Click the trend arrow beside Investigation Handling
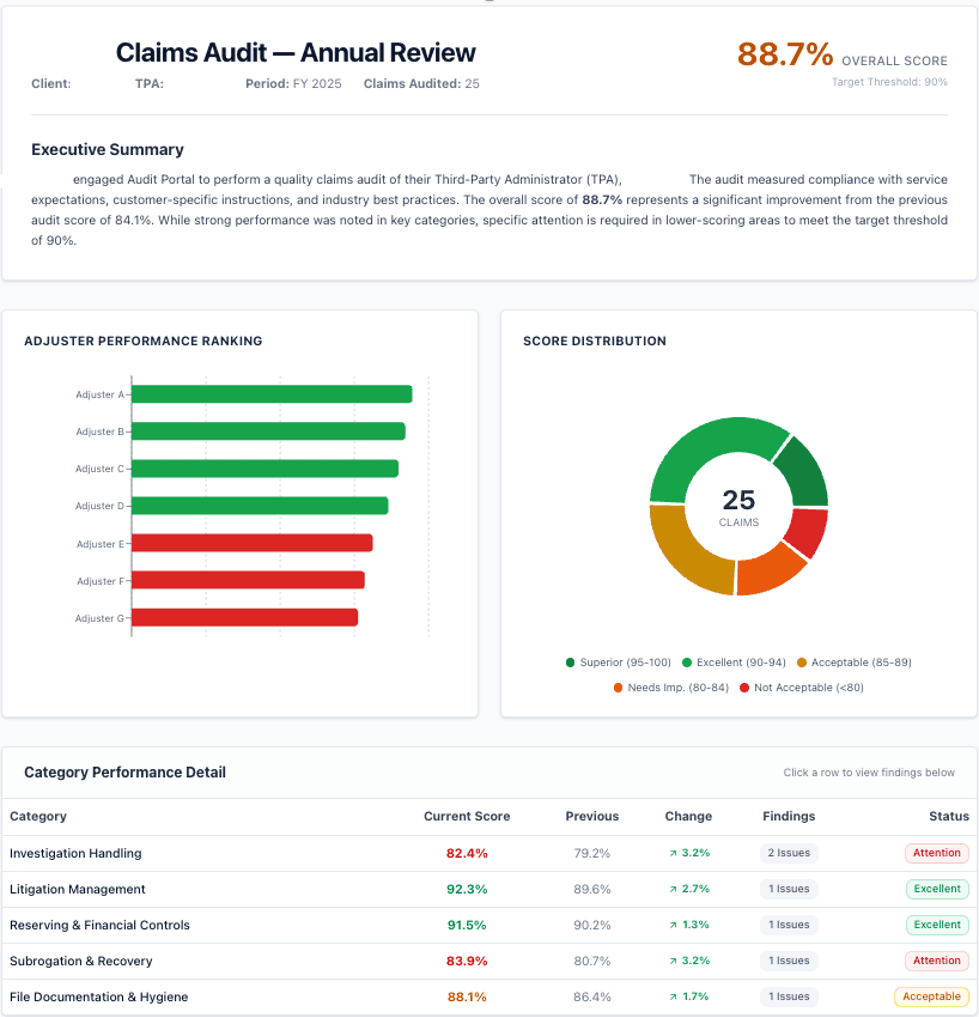This screenshot has height=1017, width=979. pos(675,853)
